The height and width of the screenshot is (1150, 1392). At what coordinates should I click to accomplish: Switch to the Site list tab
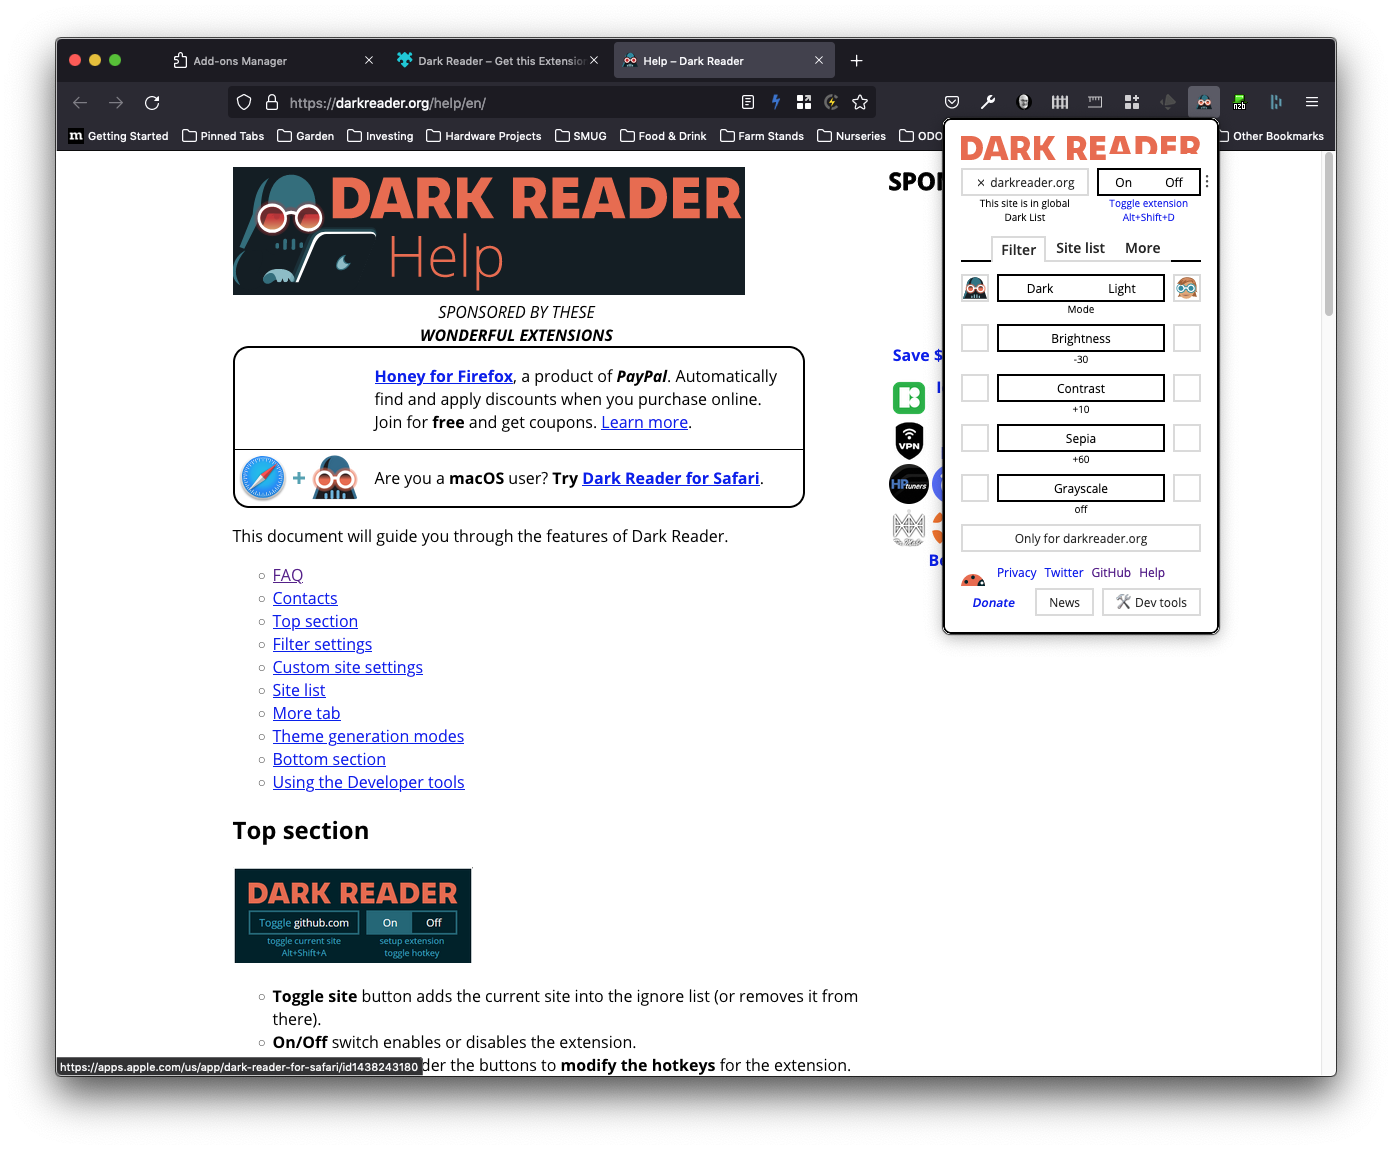point(1080,247)
